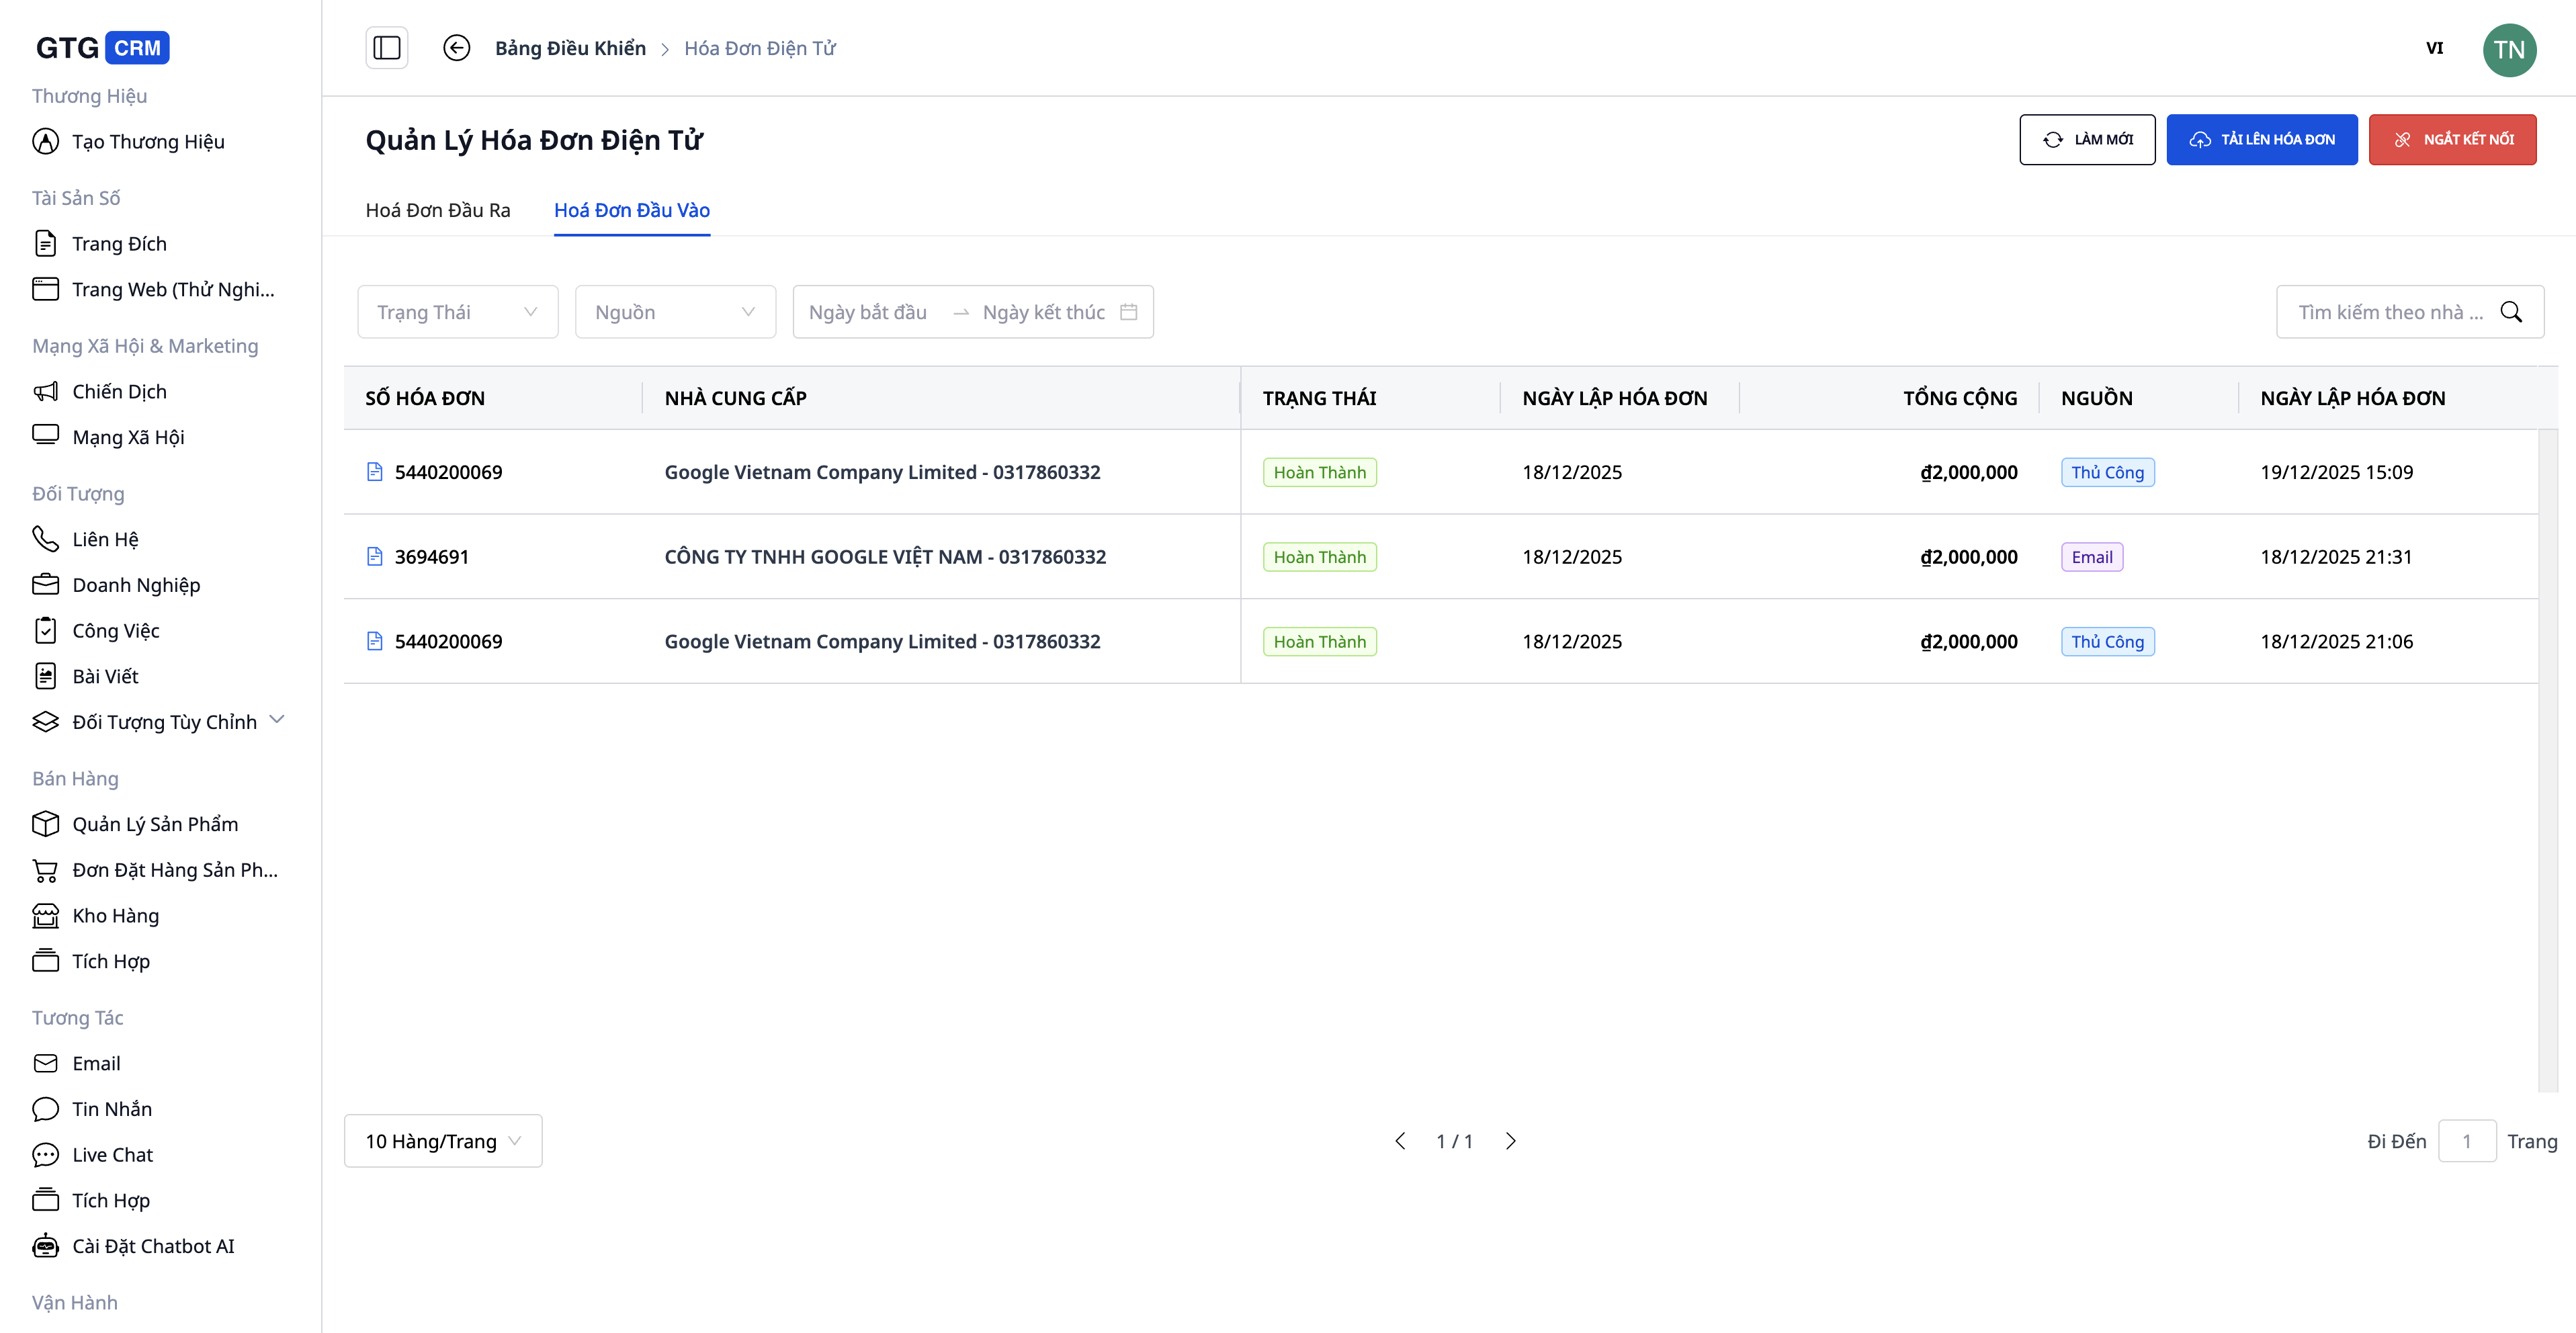Click the back arrow circle icon
This screenshot has height=1333, width=2576.
coord(456,48)
